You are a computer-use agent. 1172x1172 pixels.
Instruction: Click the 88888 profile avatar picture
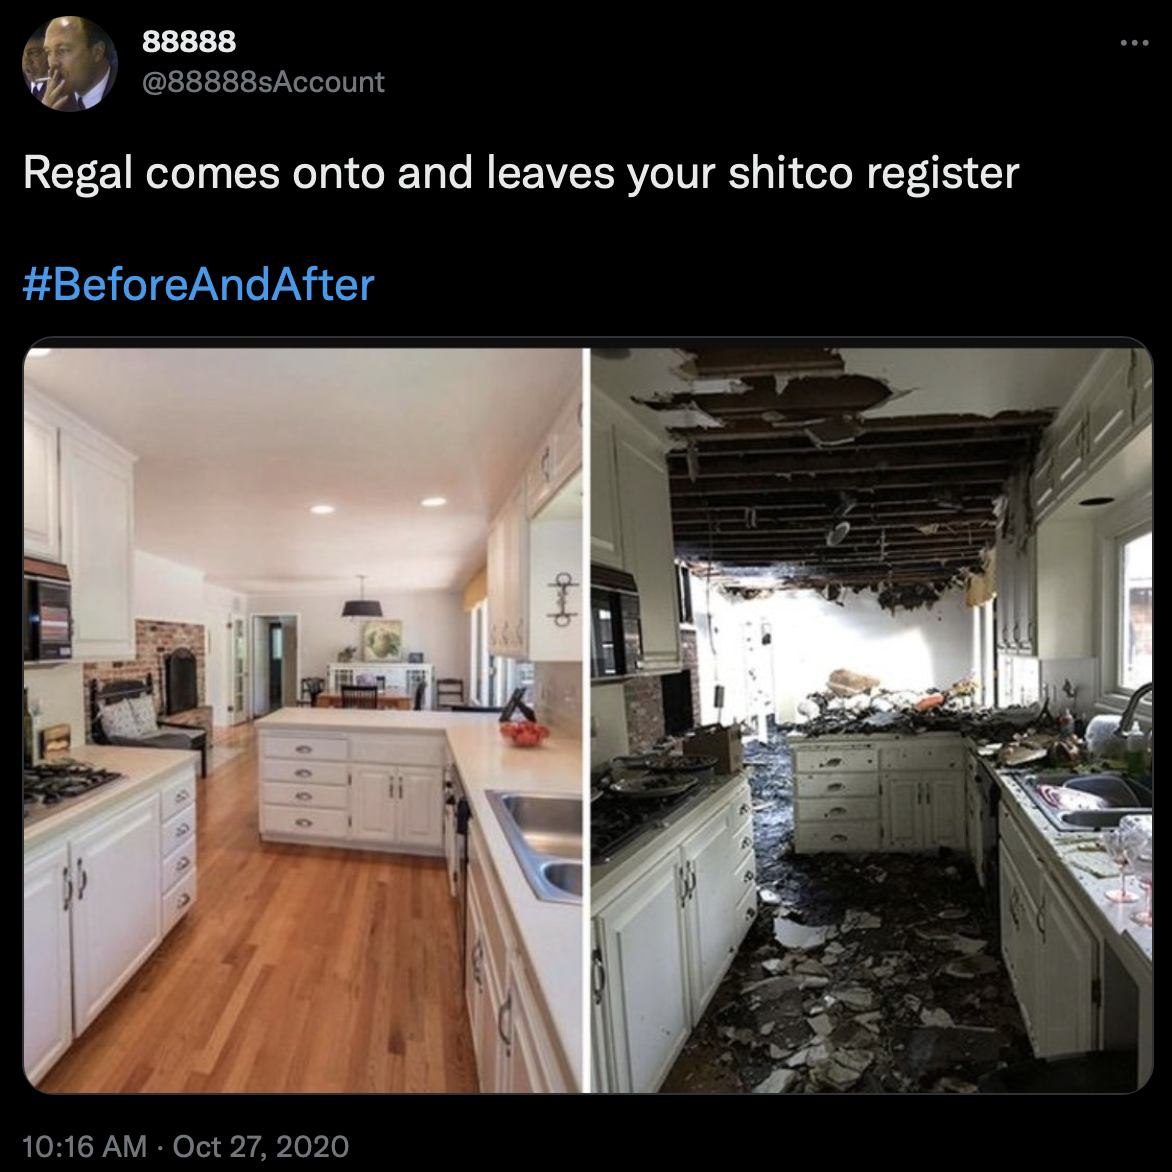pos(70,64)
